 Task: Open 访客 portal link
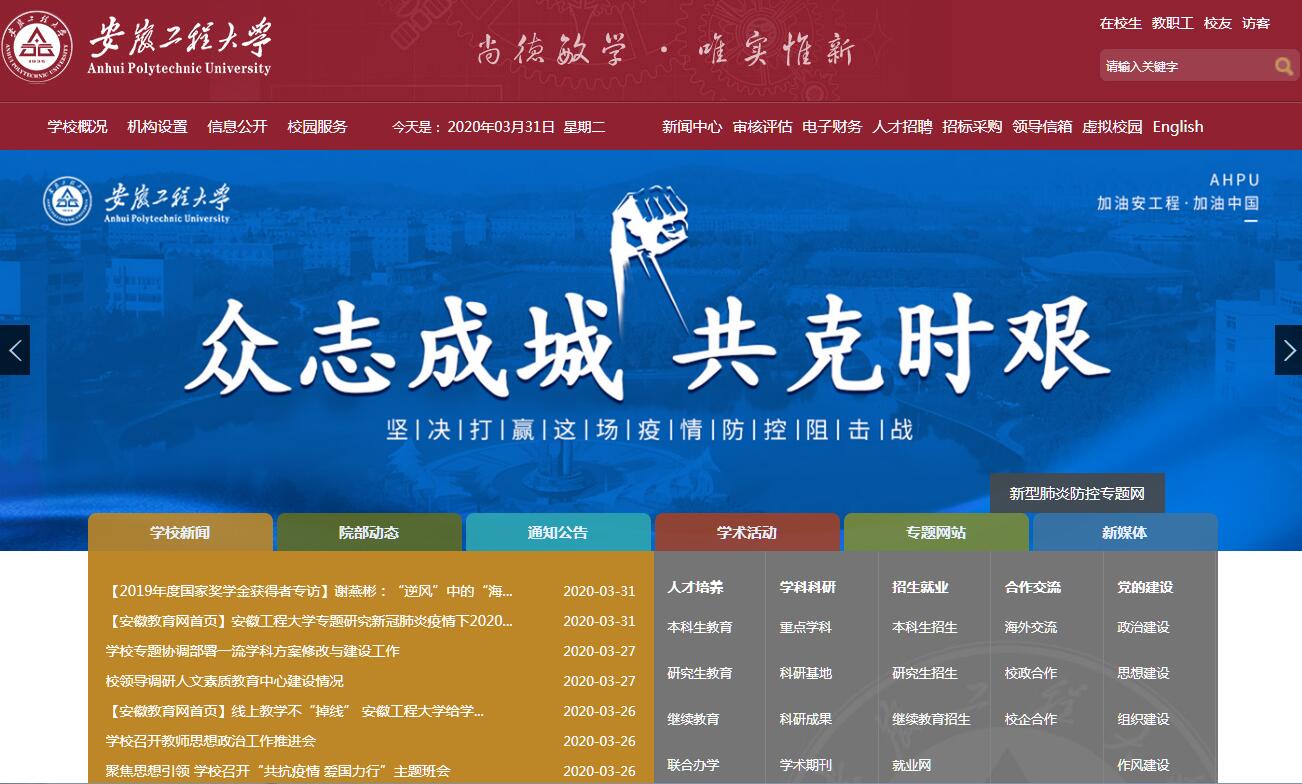(1255, 23)
